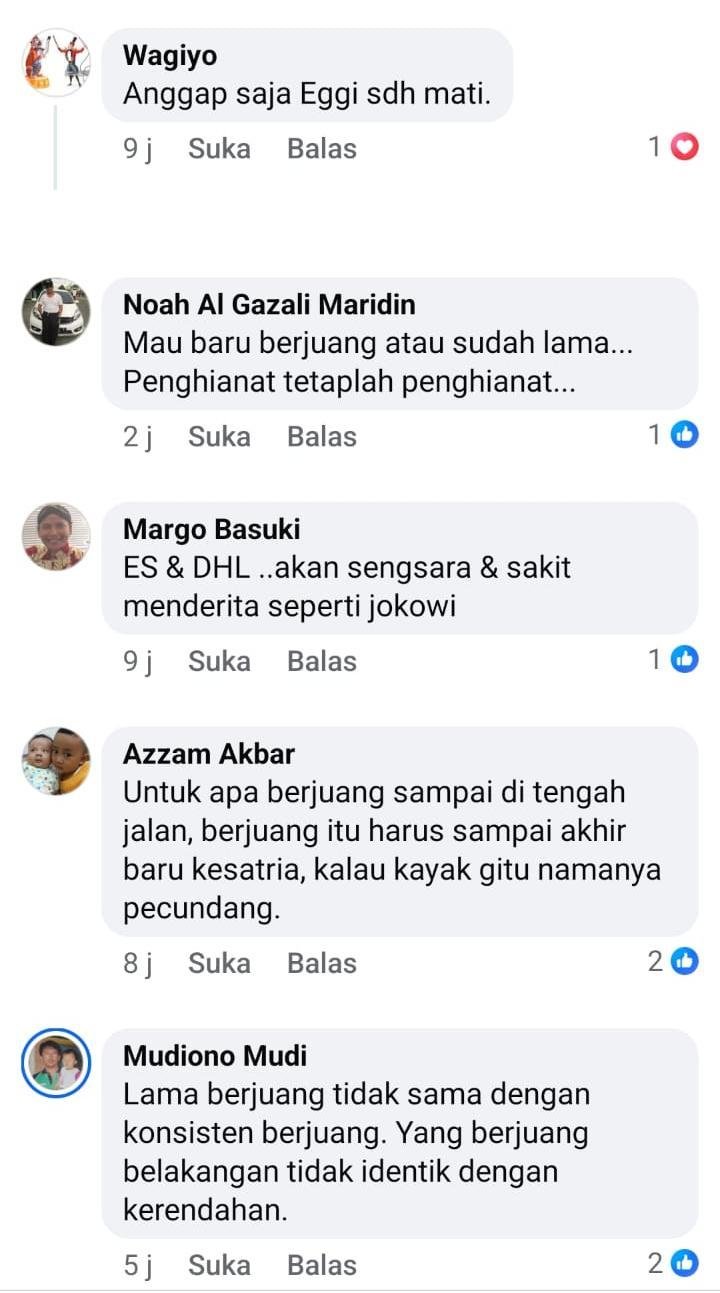Show the like reactions on Azzam Akbar's comment
This screenshot has width=720, height=1293.
pos(672,962)
